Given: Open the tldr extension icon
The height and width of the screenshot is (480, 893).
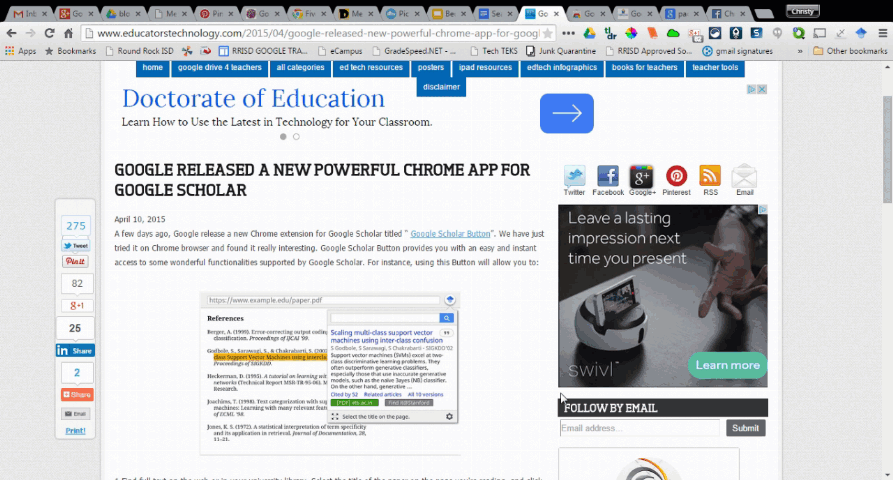Looking at the screenshot, I should pyautogui.click(x=610, y=33).
